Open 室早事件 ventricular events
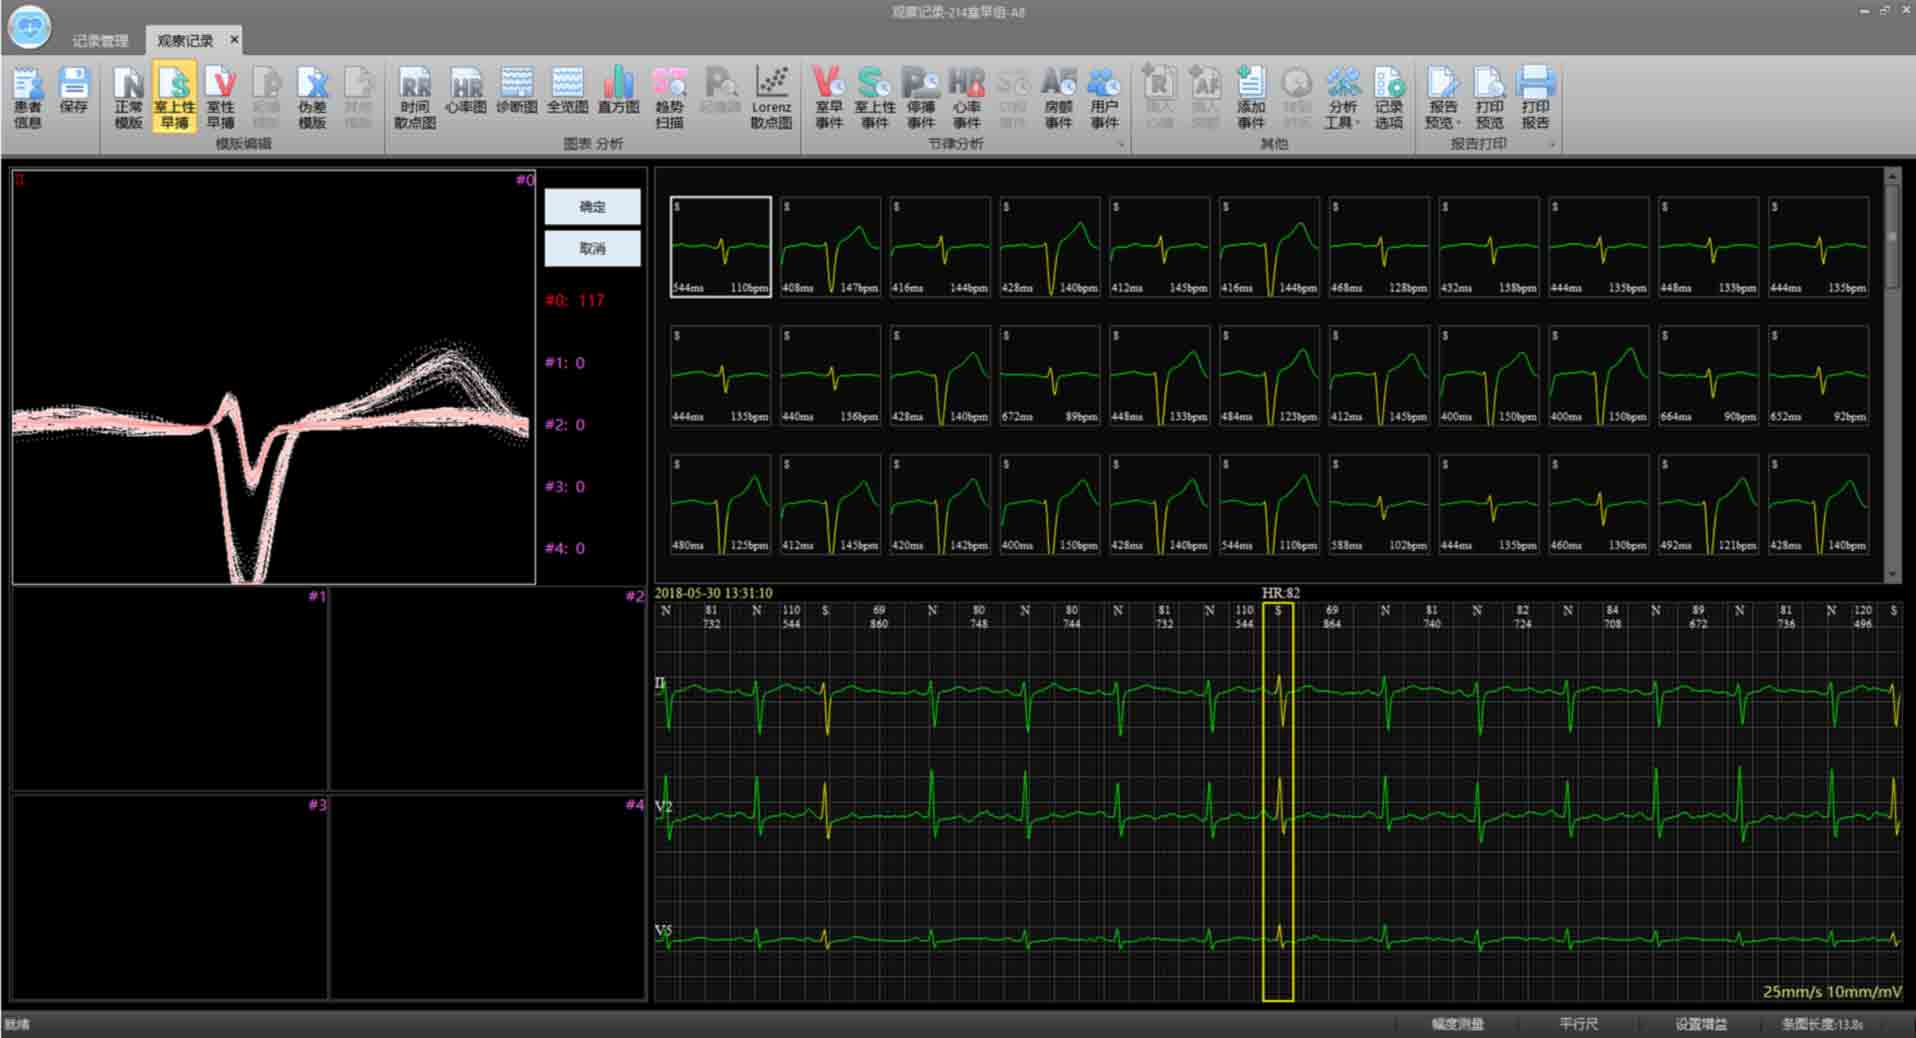The image size is (1916, 1038). [x=829, y=98]
